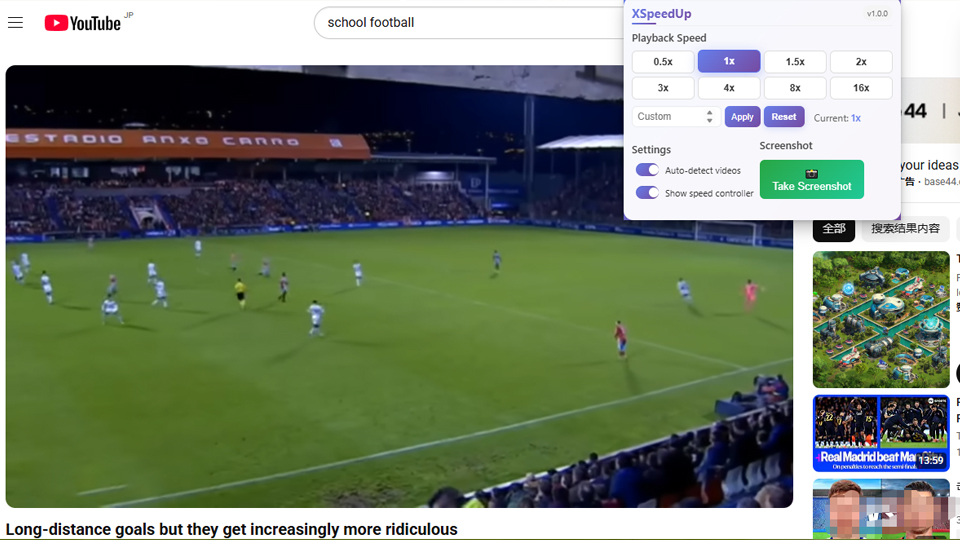Choose the 16x speed option
This screenshot has height=540, width=960.
tap(861, 88)
